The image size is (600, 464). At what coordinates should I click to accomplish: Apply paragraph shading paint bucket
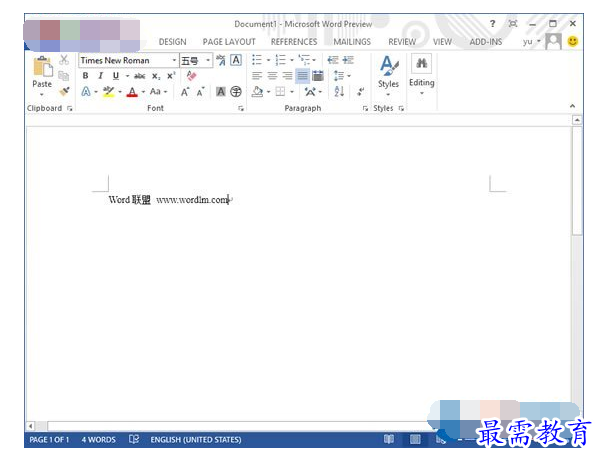tap(258, 92)
